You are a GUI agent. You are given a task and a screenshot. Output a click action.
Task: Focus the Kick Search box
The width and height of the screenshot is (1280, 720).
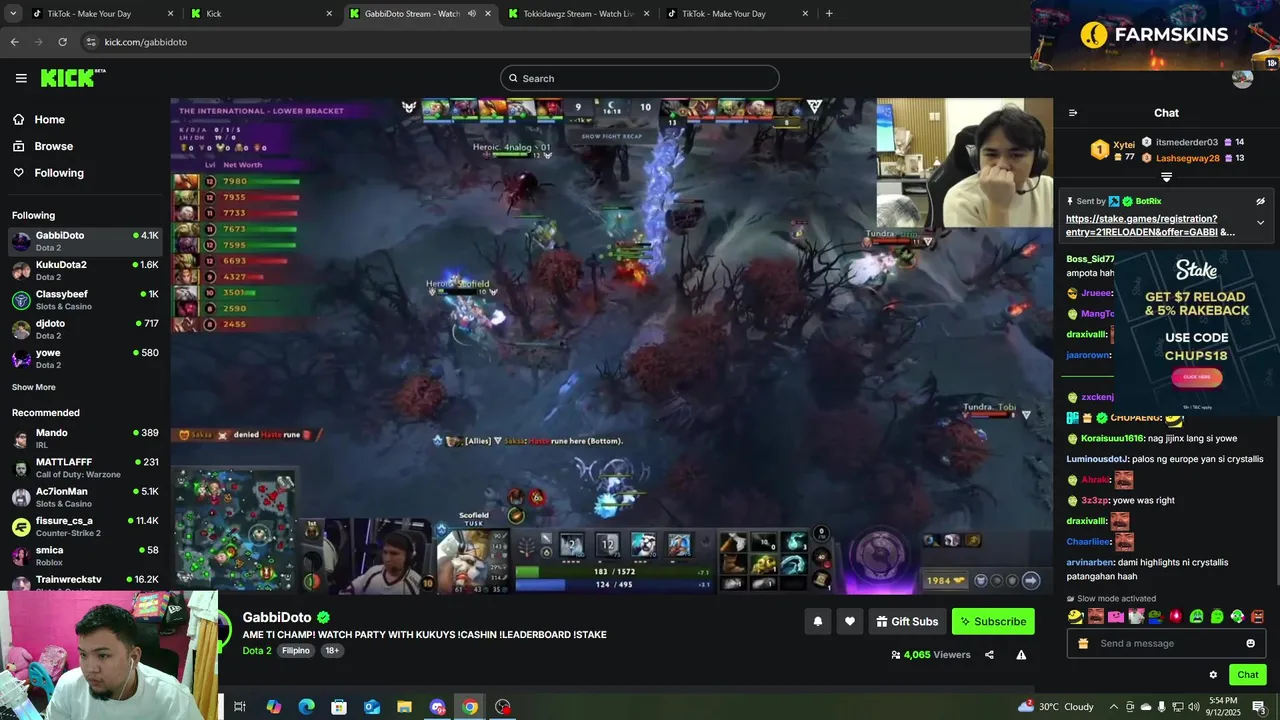640,78
